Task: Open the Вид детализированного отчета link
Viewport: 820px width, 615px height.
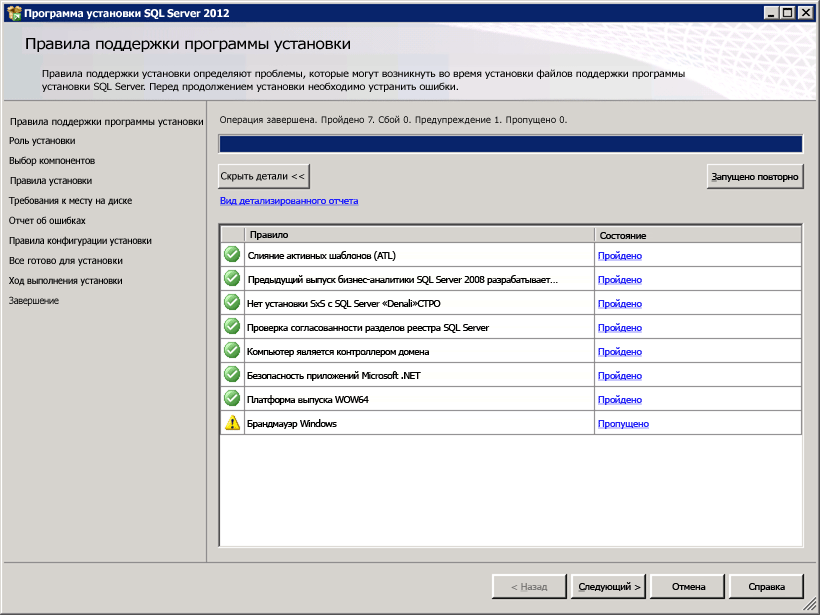Action: tap(288, 201)
